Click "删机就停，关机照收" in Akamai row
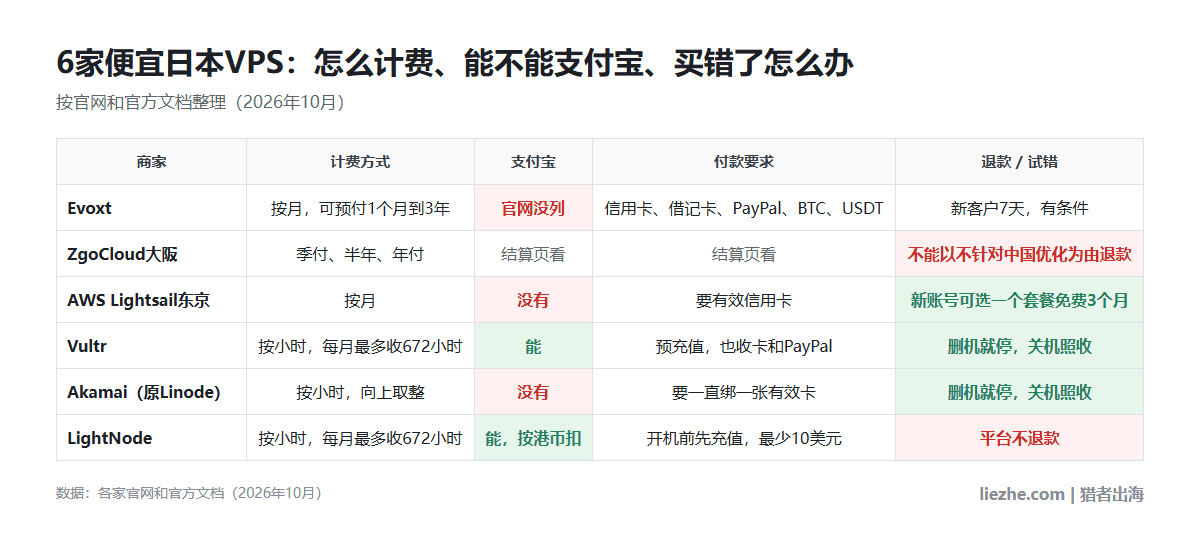This screenshot has width=1200, height=548. point(1019,392)
